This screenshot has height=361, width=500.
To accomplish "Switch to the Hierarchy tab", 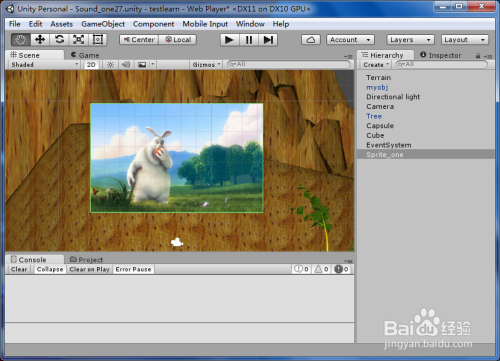I will (386, 55).
